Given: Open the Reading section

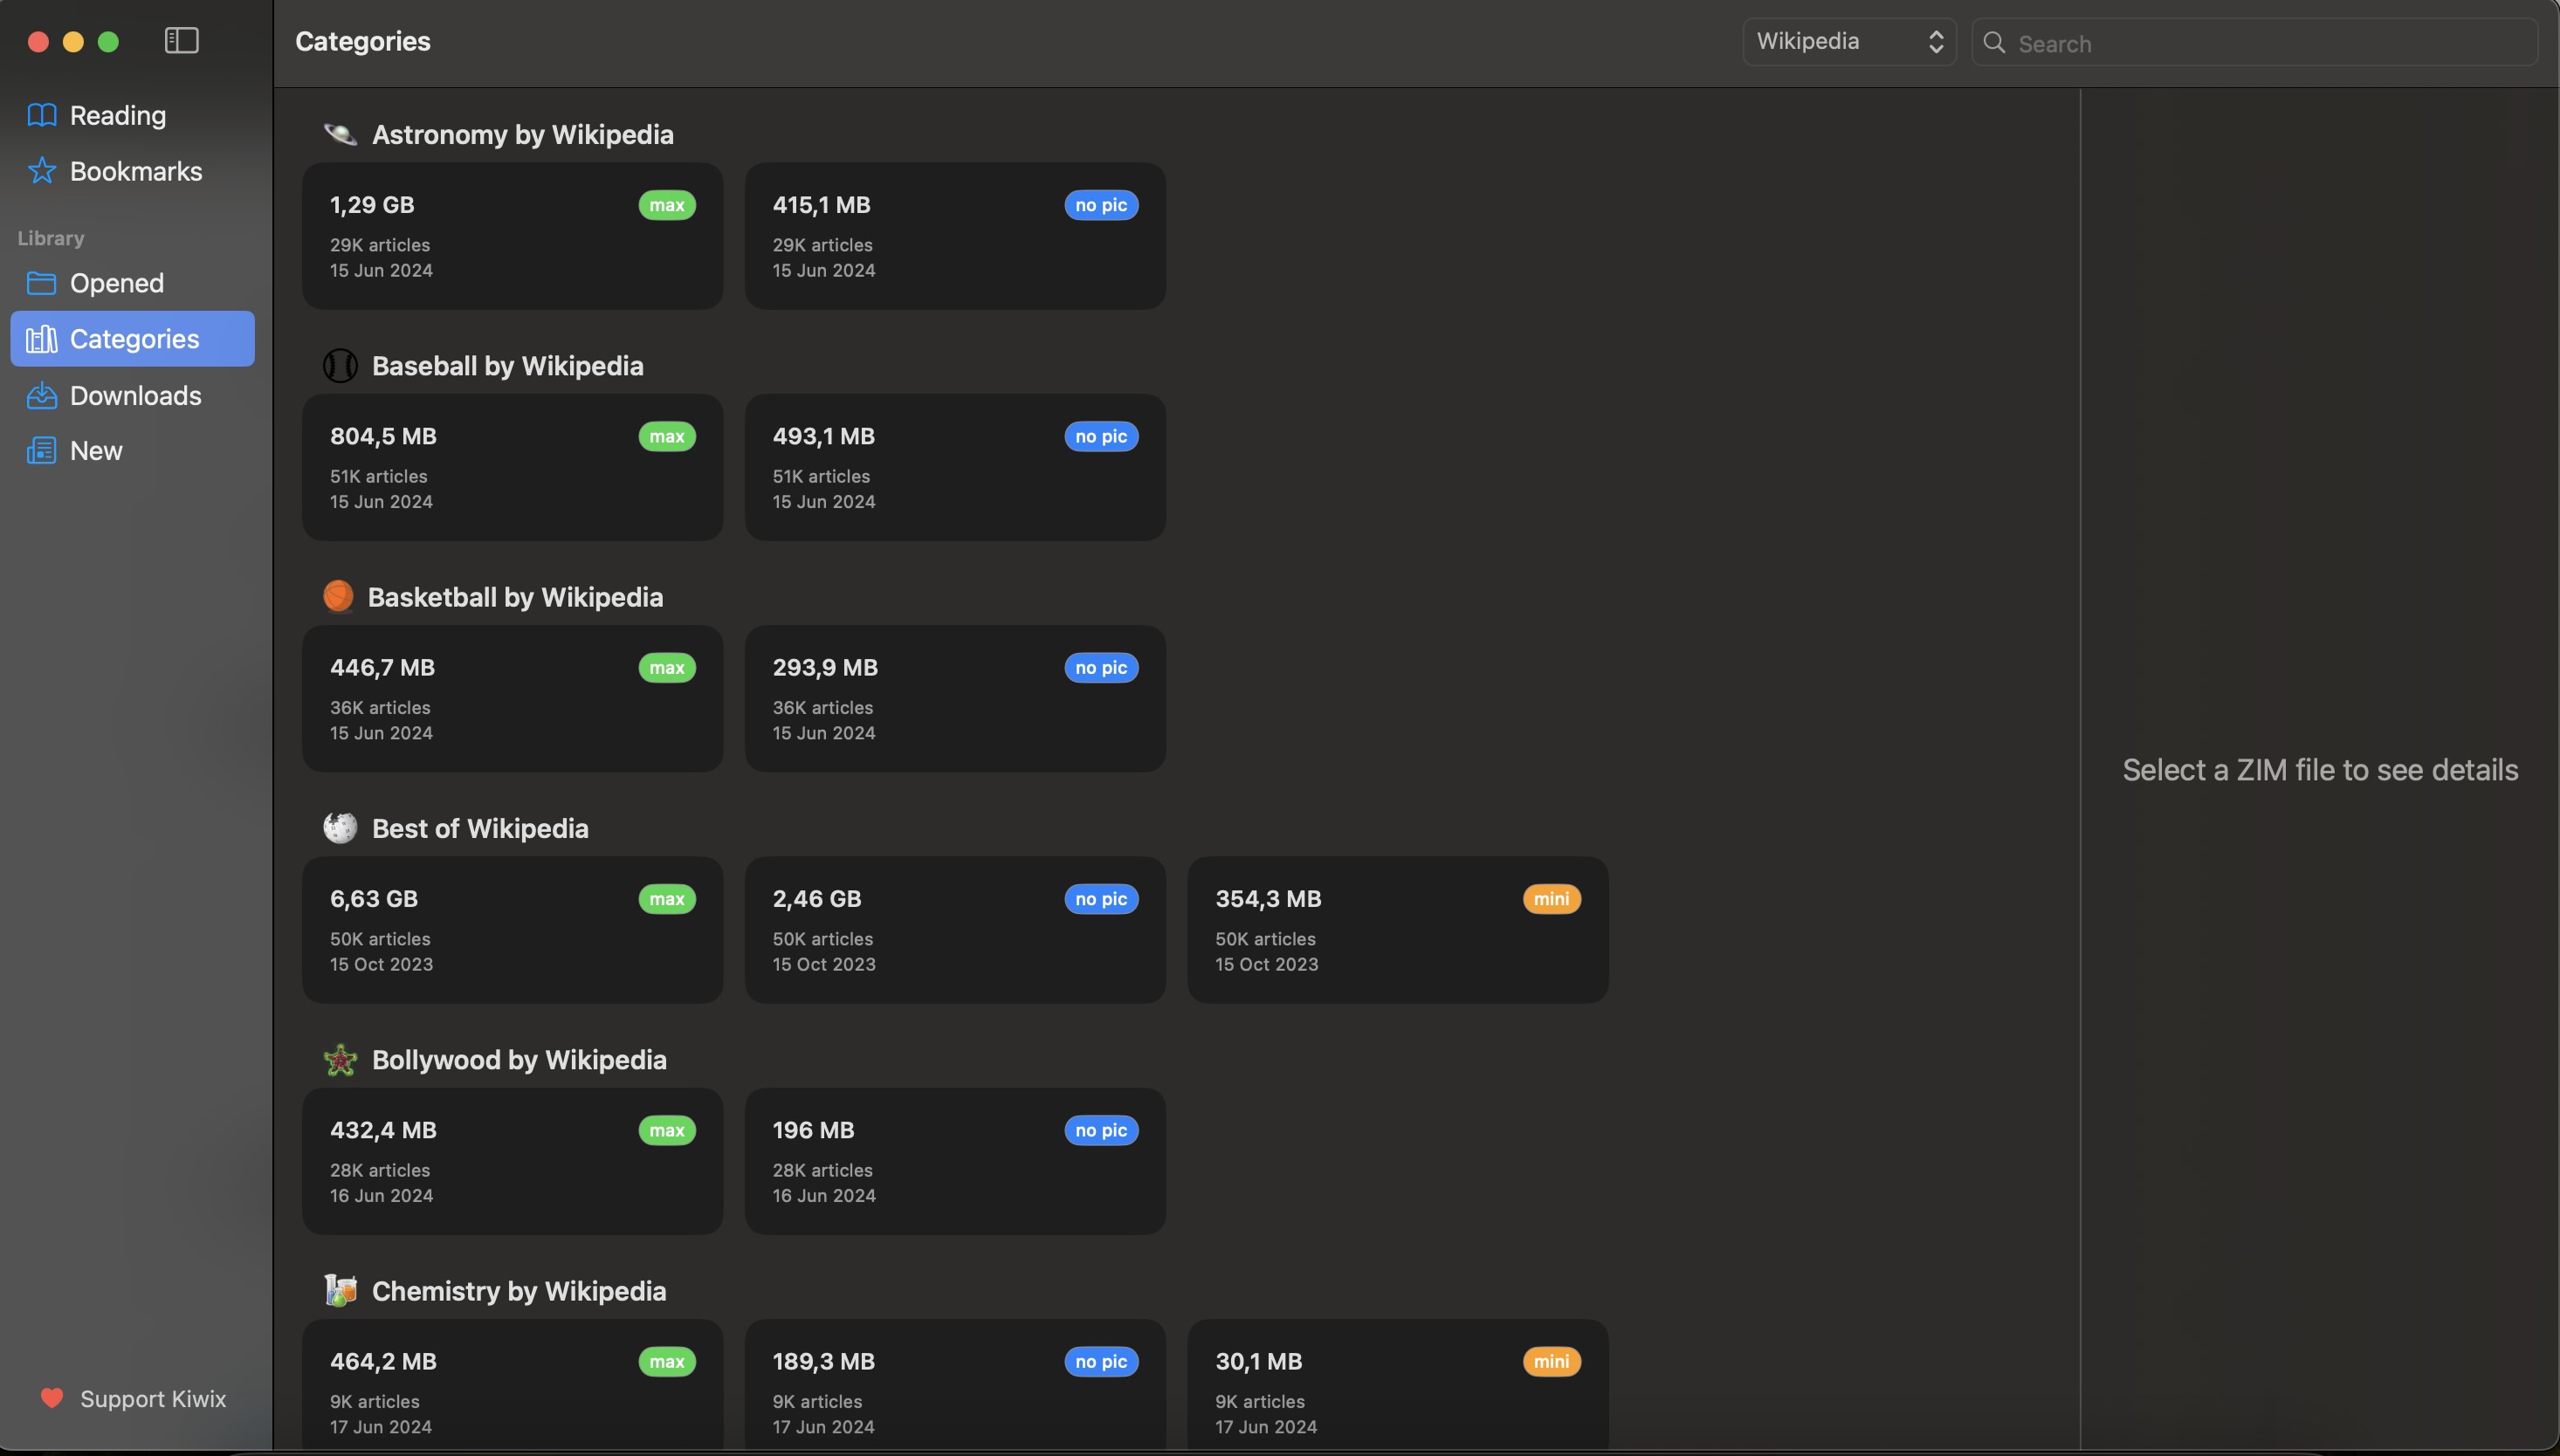Looking at the screenshot, I should (x=132, y=115).
